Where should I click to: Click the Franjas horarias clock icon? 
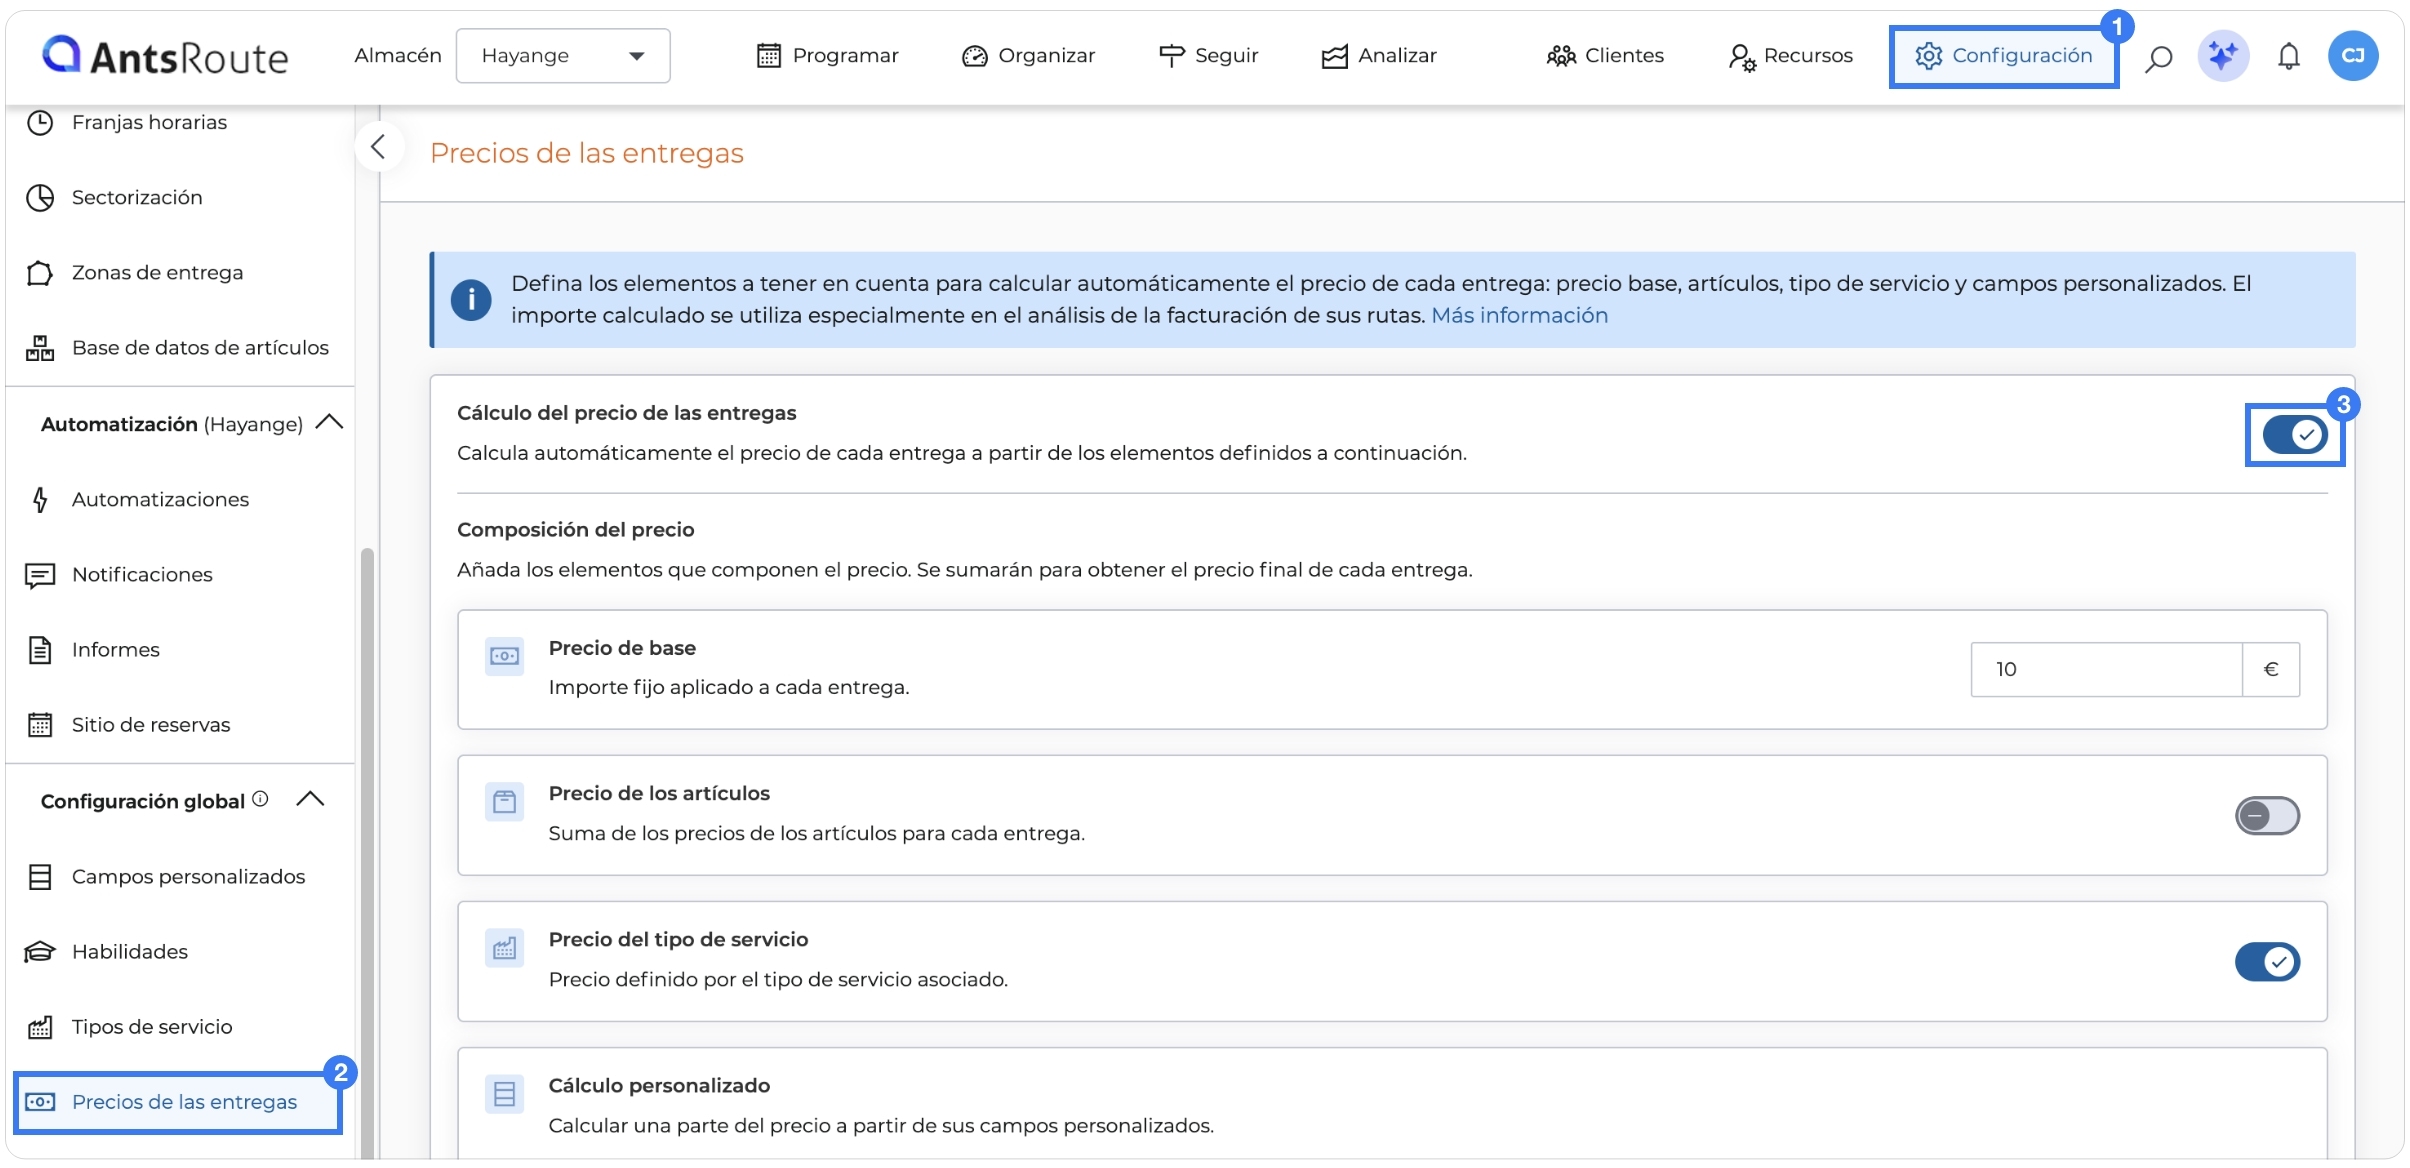40,122
